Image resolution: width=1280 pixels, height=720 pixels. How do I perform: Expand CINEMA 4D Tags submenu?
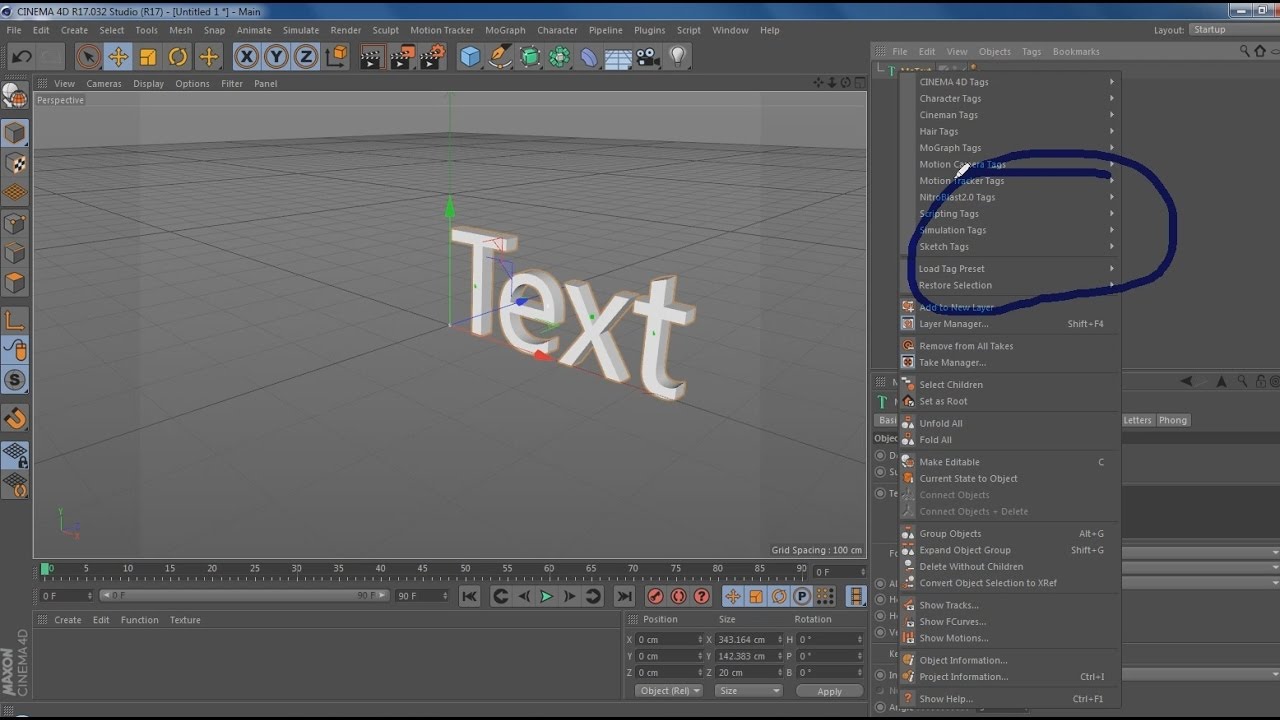[x=1011, y=82]
